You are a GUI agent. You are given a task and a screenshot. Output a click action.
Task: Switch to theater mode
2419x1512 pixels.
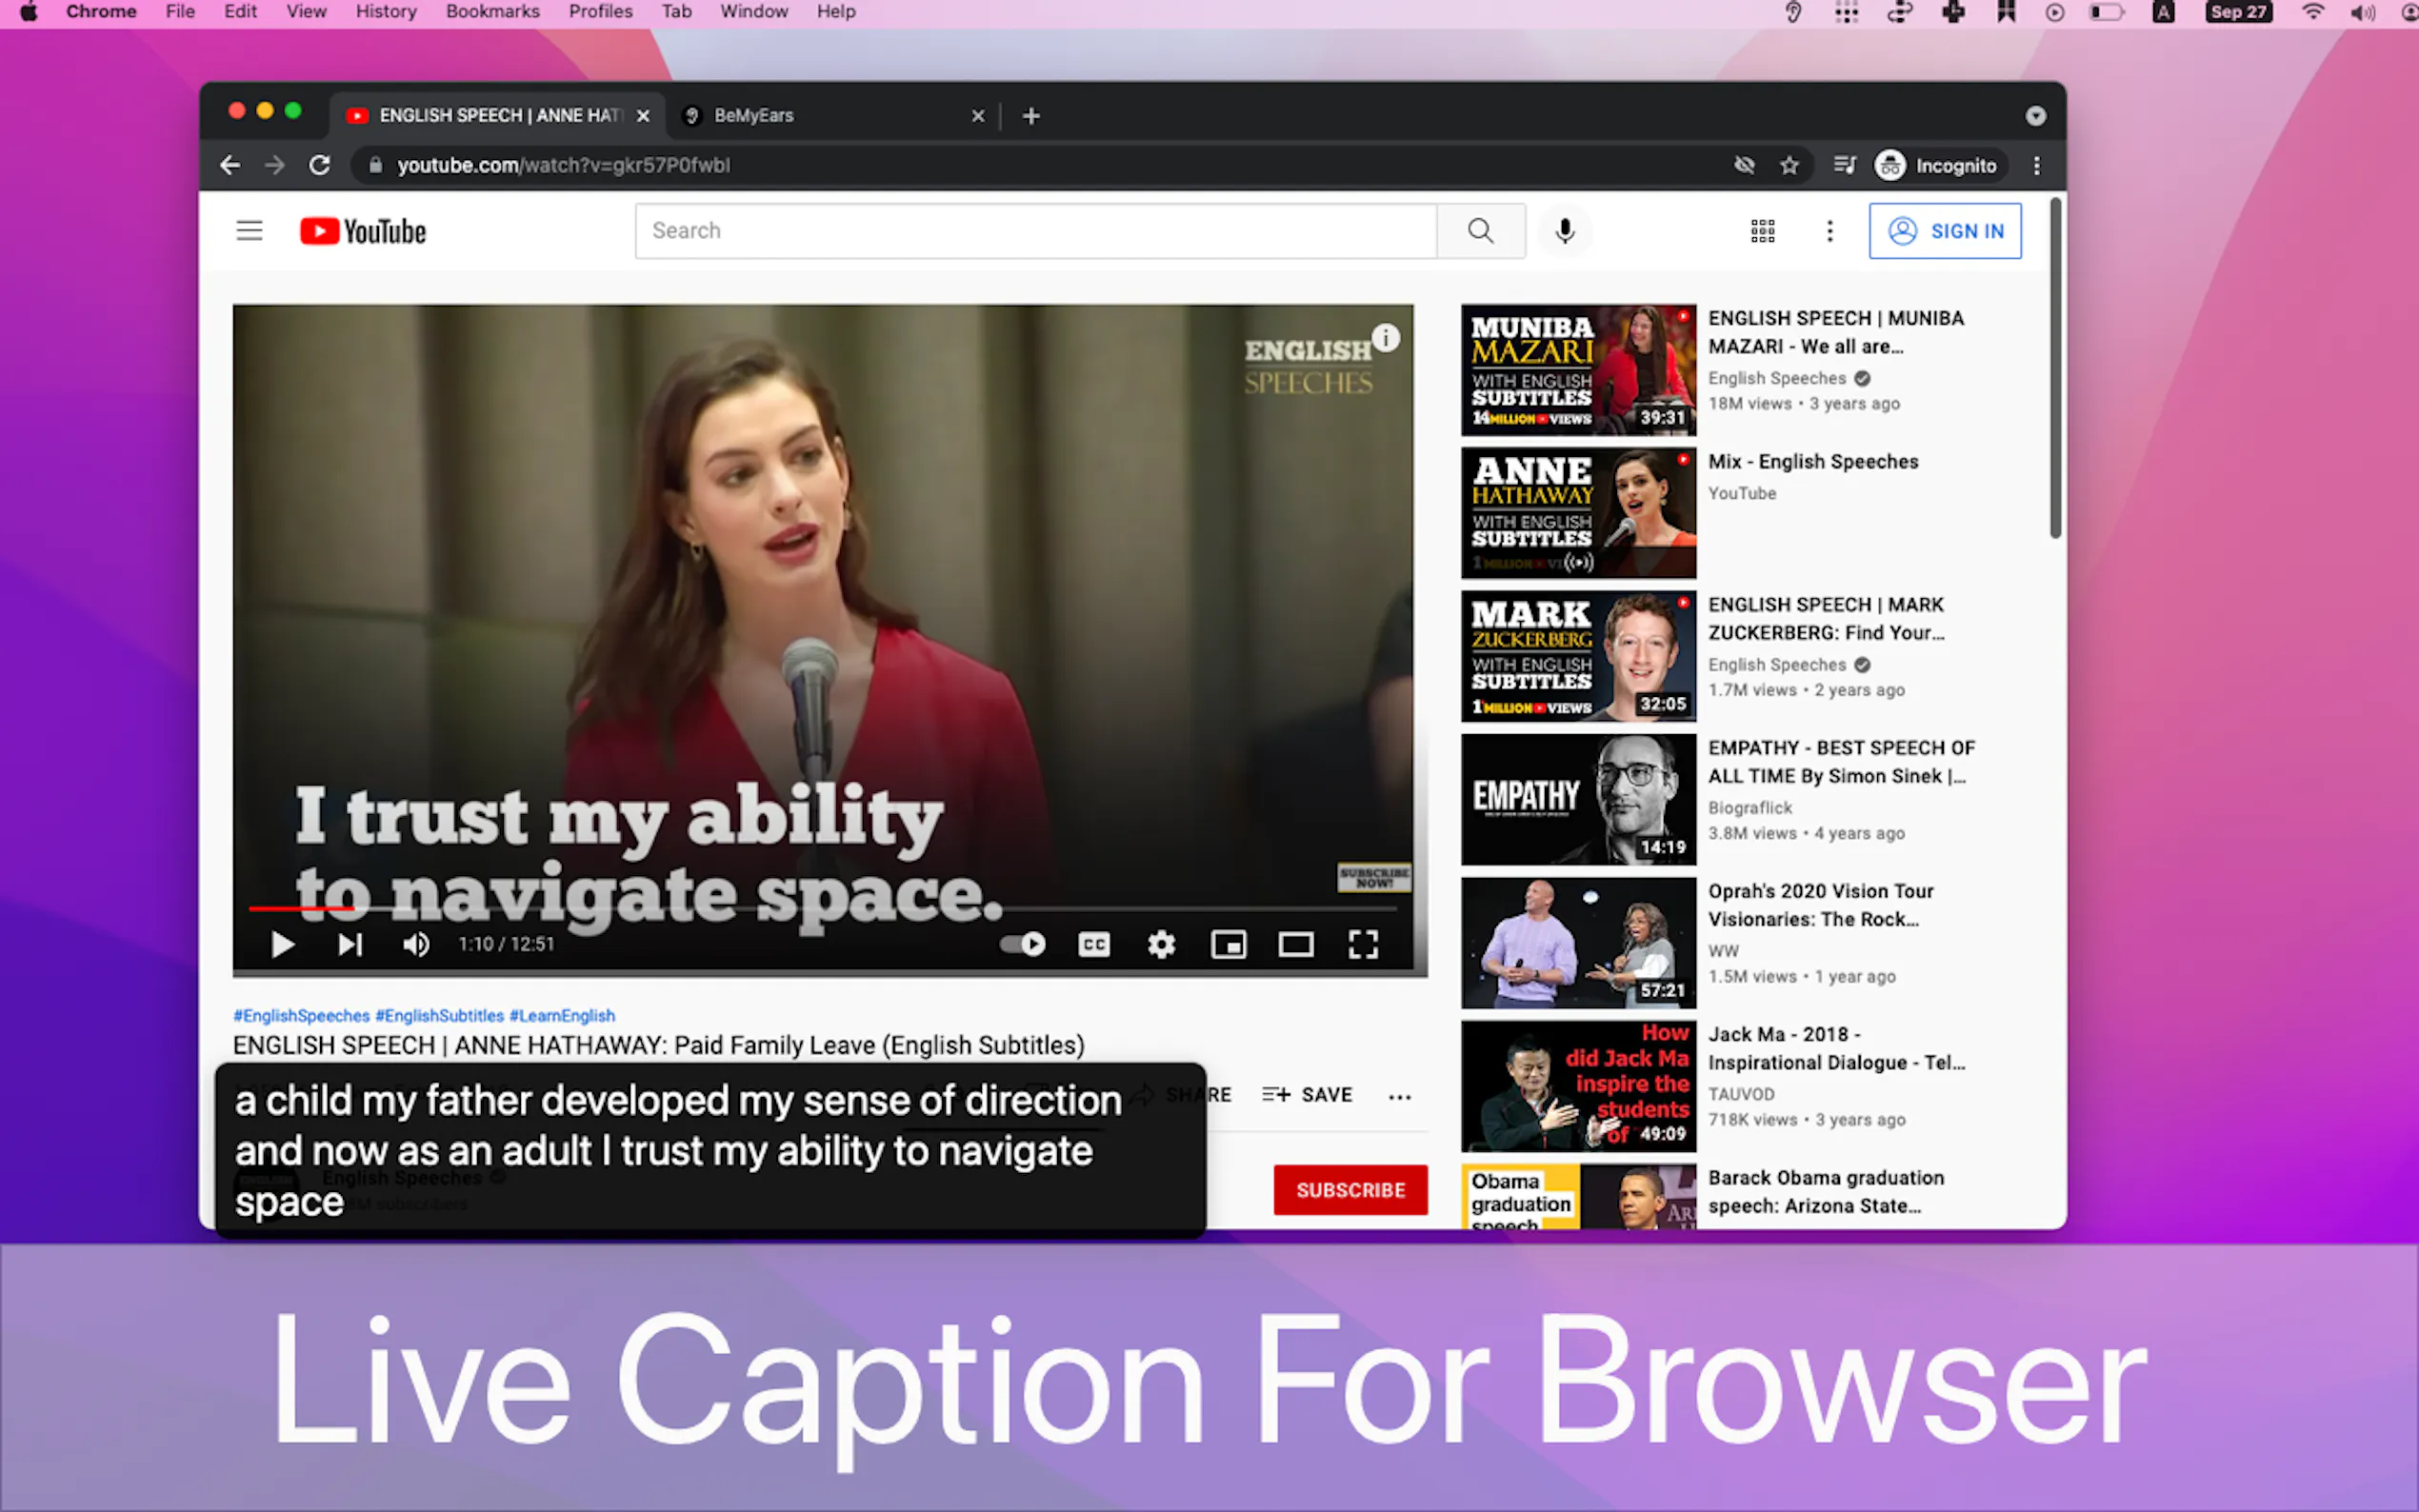tap(1295, 944)
